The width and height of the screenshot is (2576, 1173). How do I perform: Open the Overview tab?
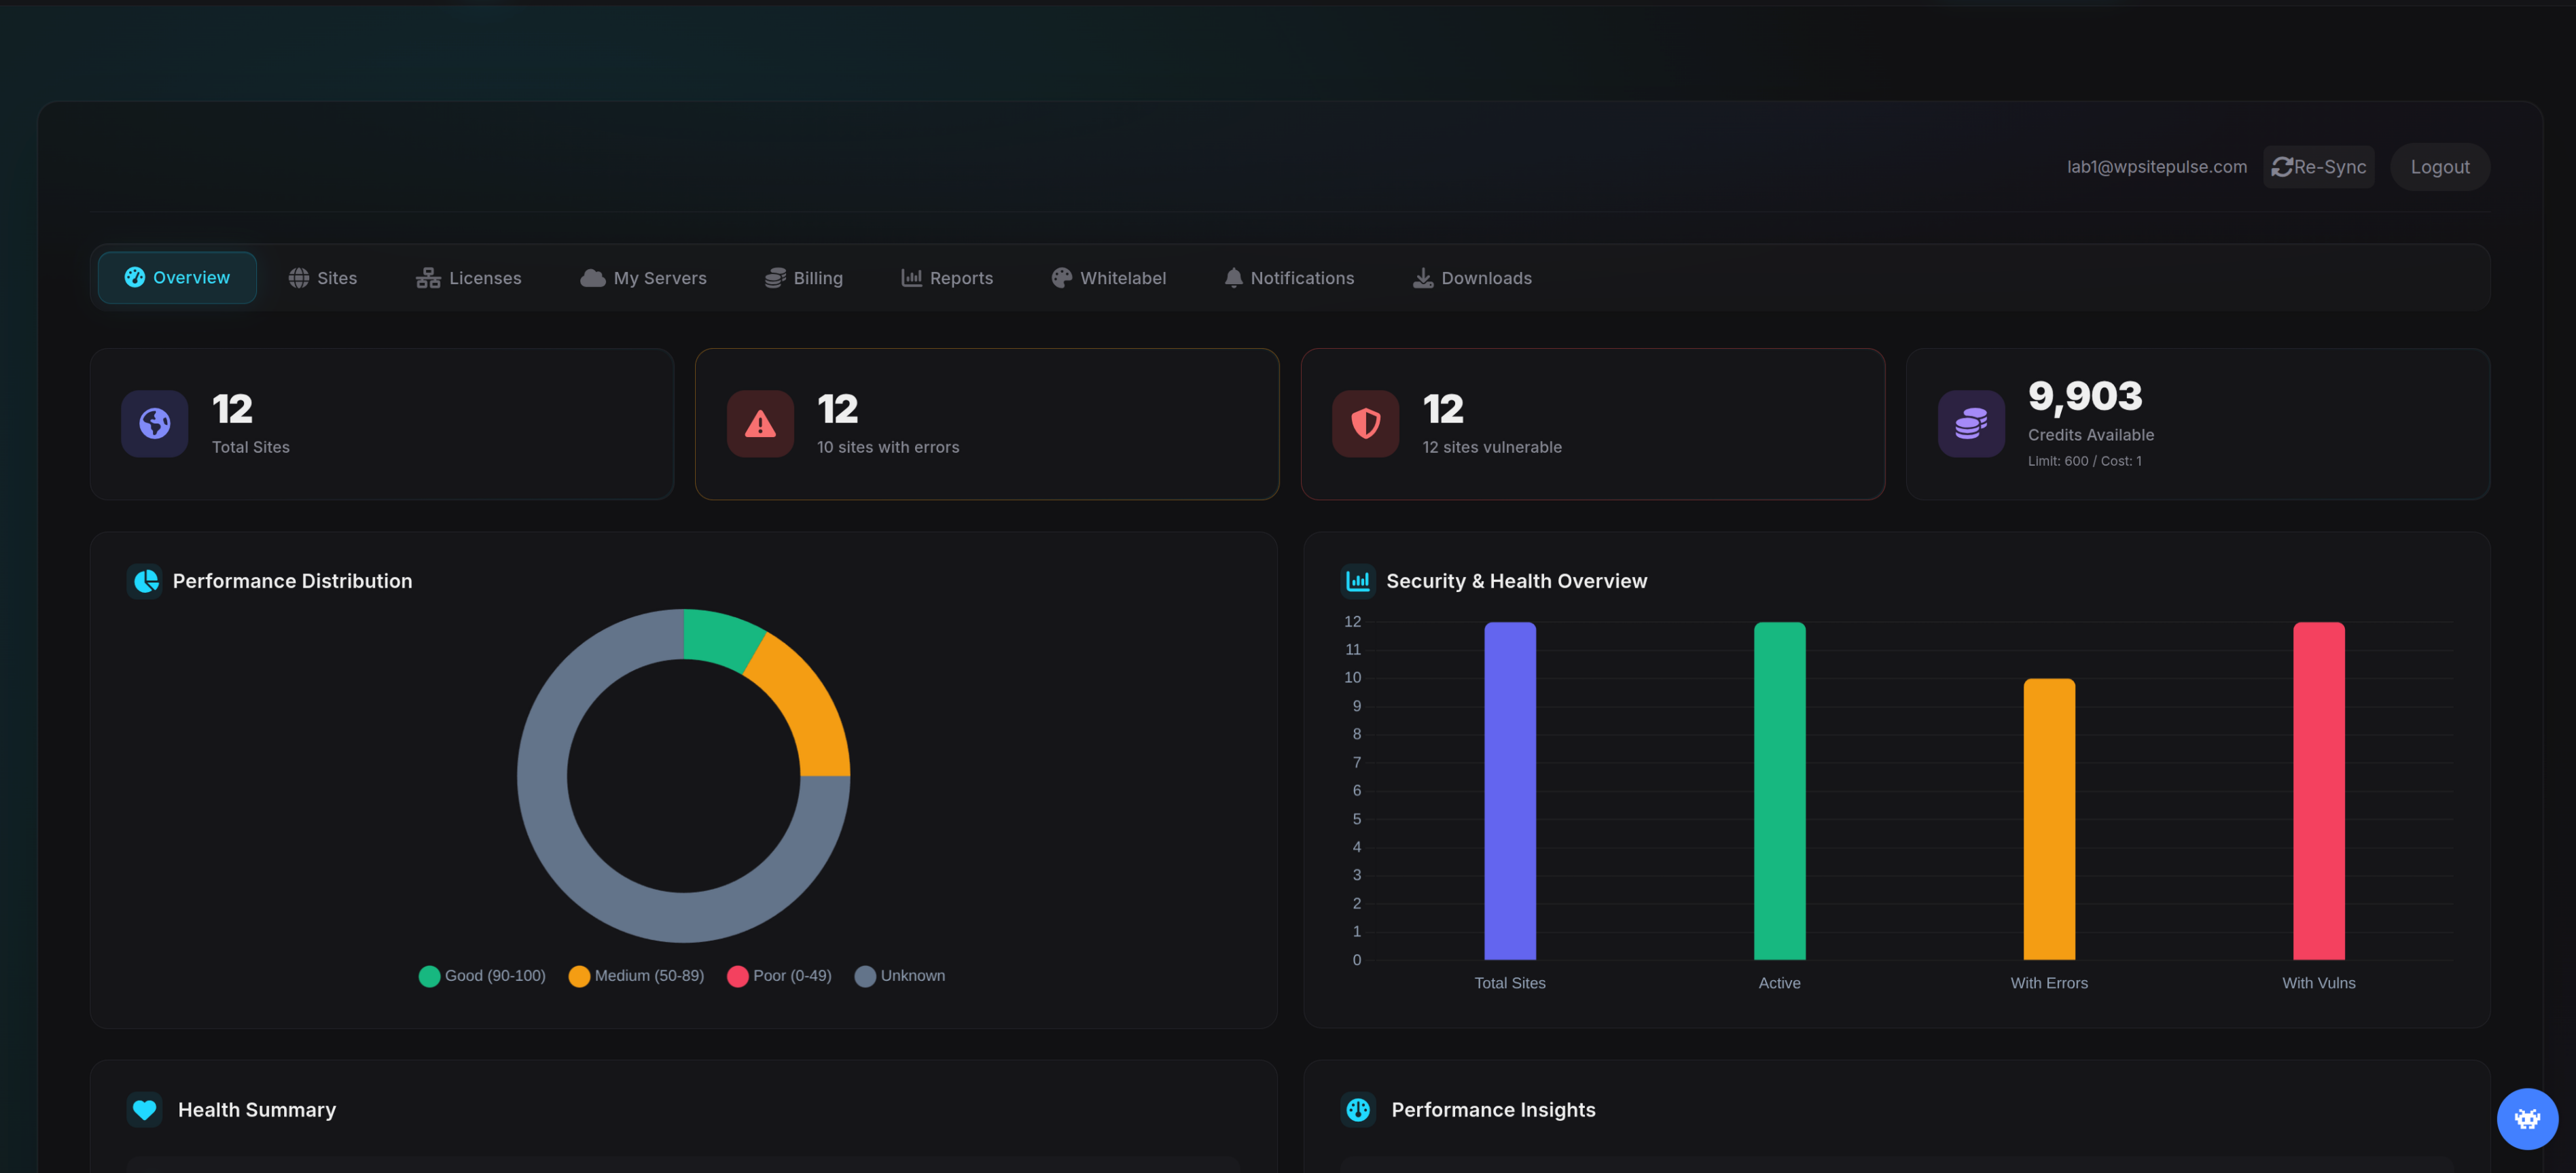(177, 277)
